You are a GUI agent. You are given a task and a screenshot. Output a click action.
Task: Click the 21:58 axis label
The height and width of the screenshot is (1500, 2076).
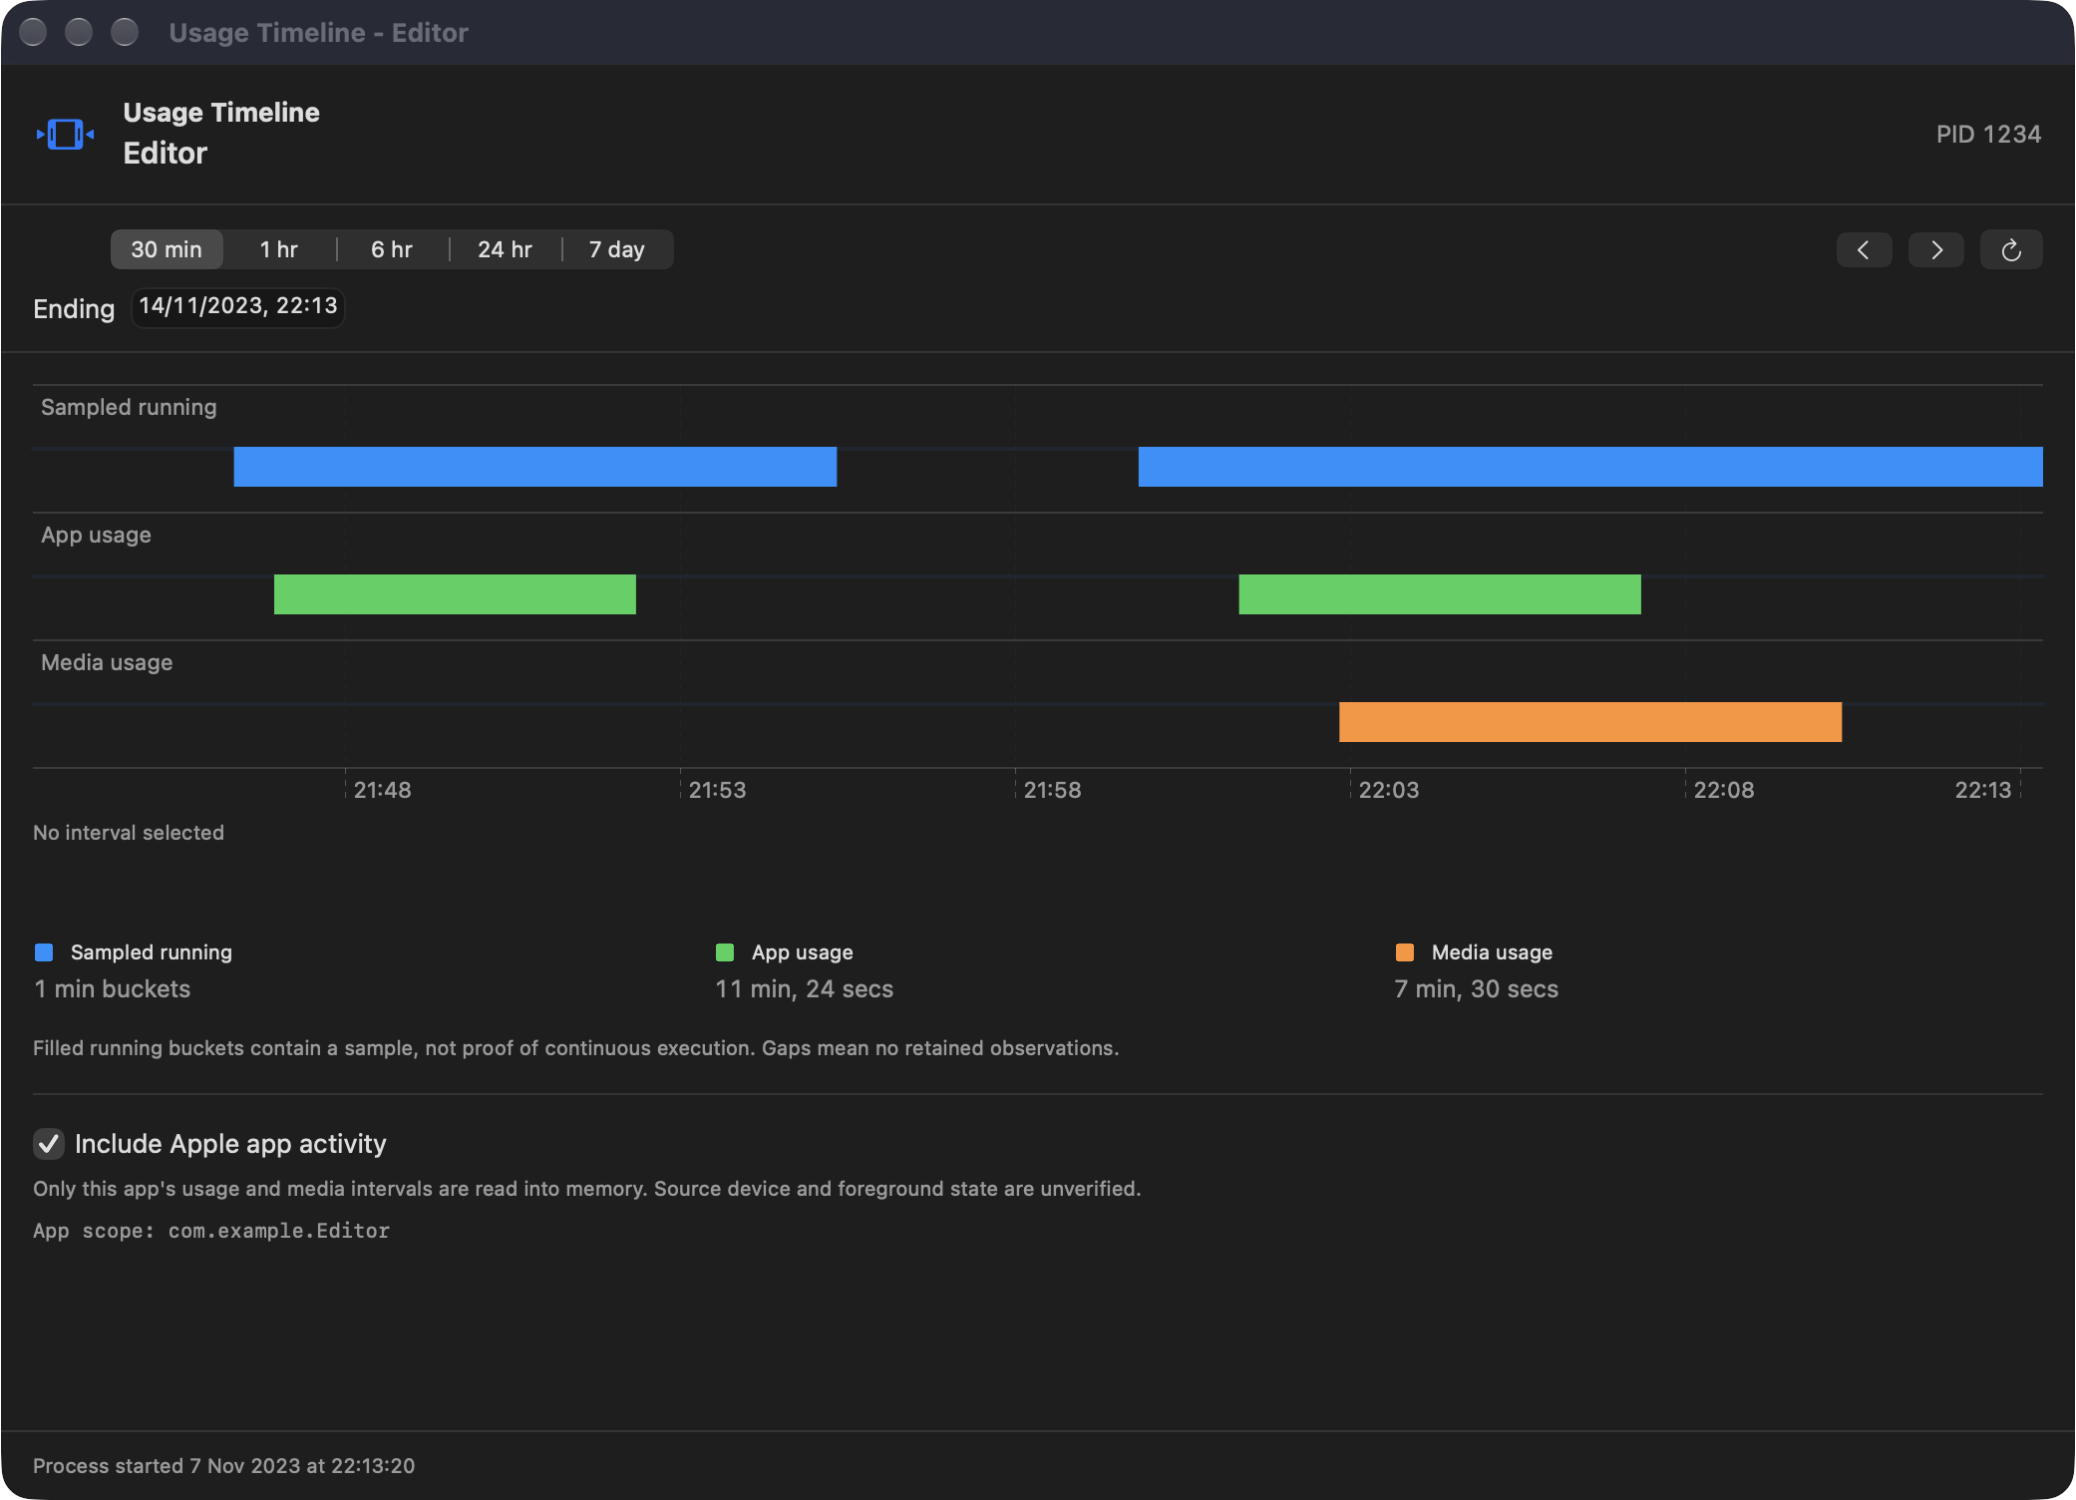1052,790
